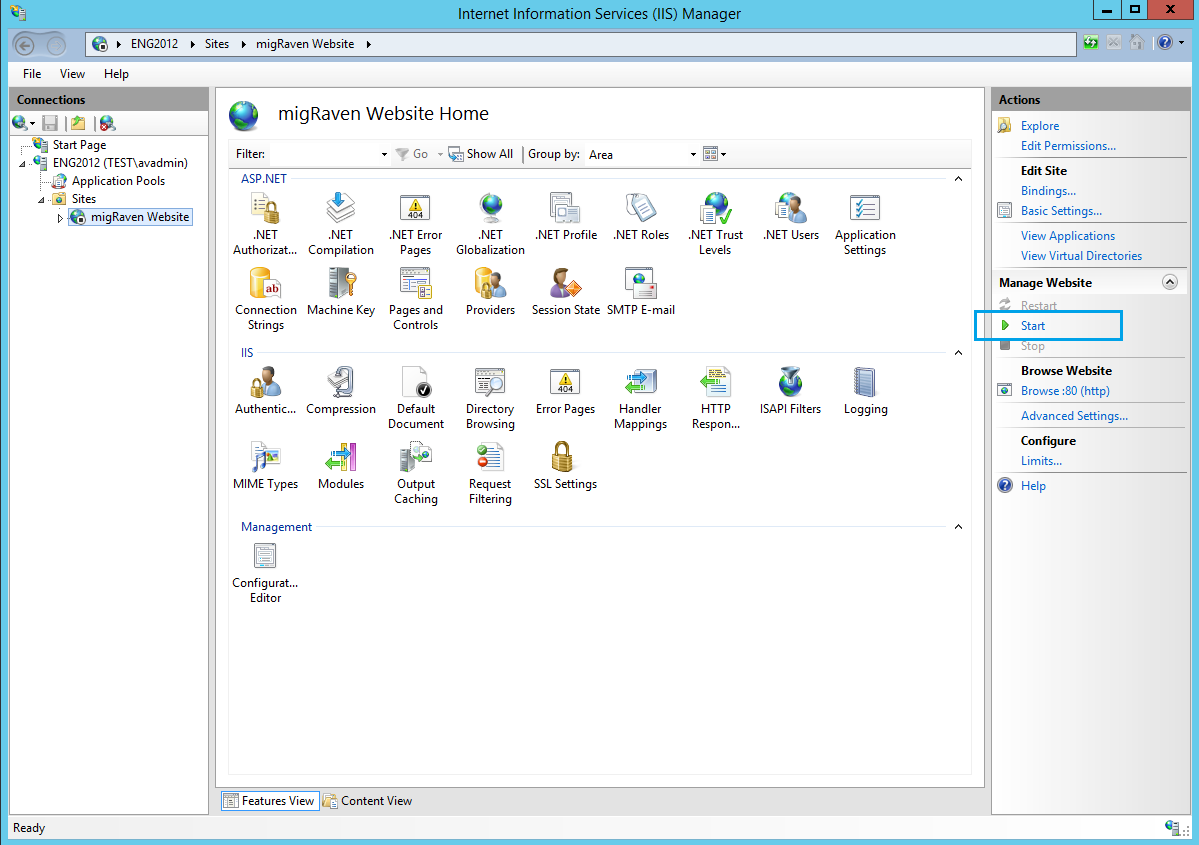The image size is (1199, 845).
Task: Open the Handler Mappings feature
Action: click(x=640, y=398)
